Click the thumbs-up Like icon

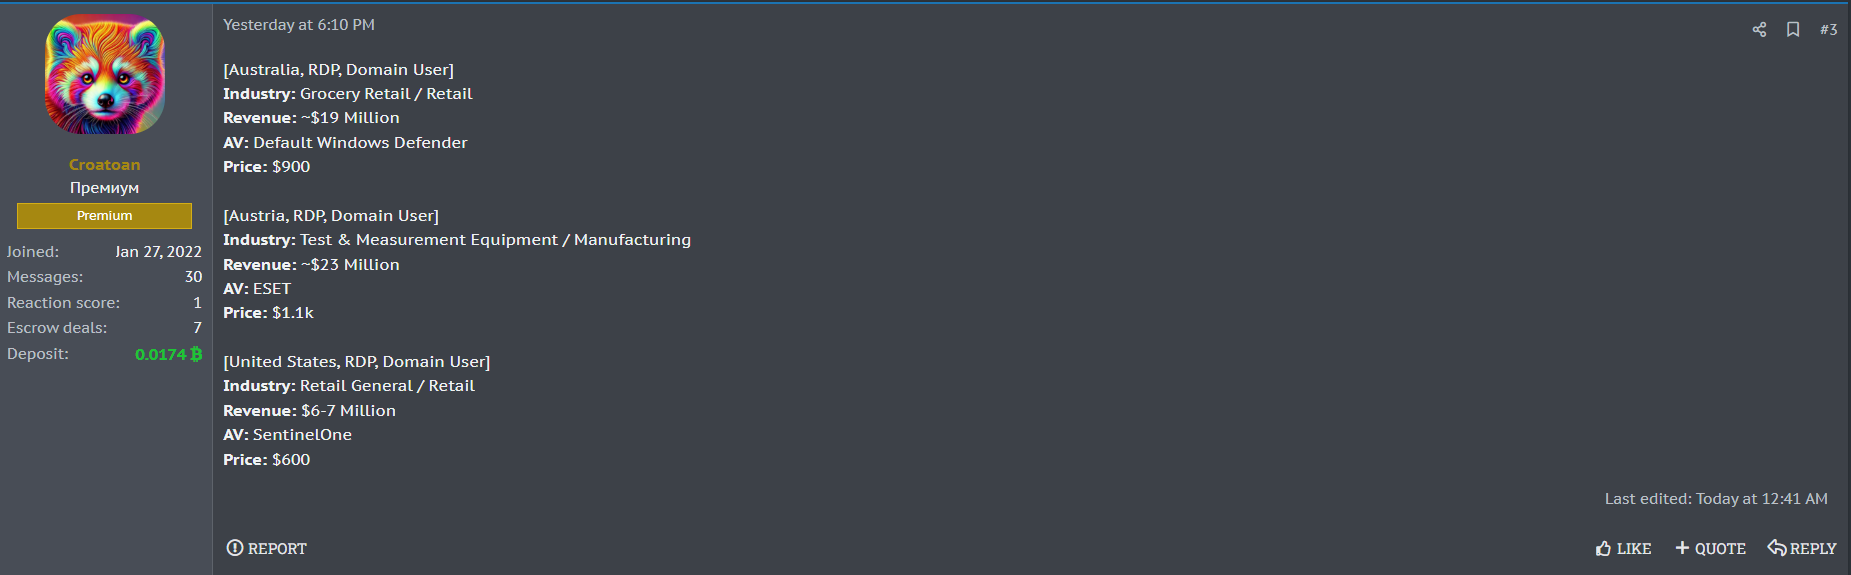pyautogui.click(x=1603, y=548)
